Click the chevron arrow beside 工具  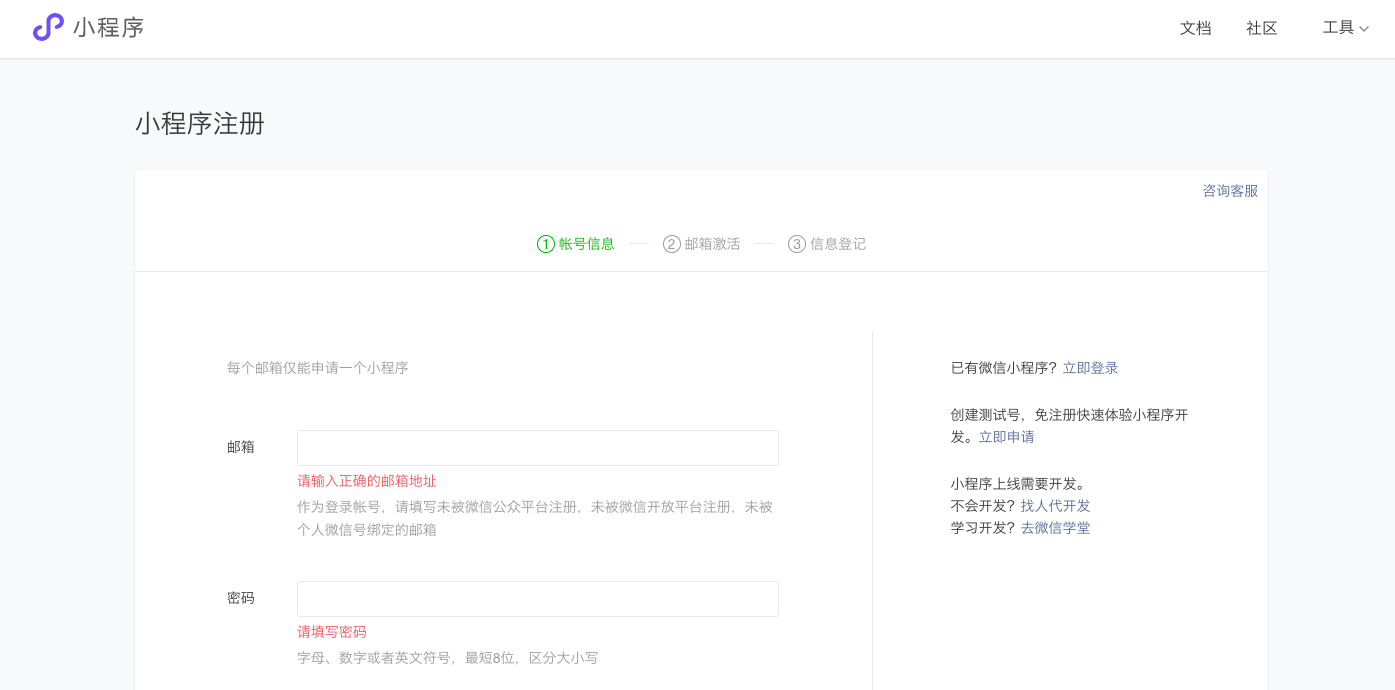1364,29
